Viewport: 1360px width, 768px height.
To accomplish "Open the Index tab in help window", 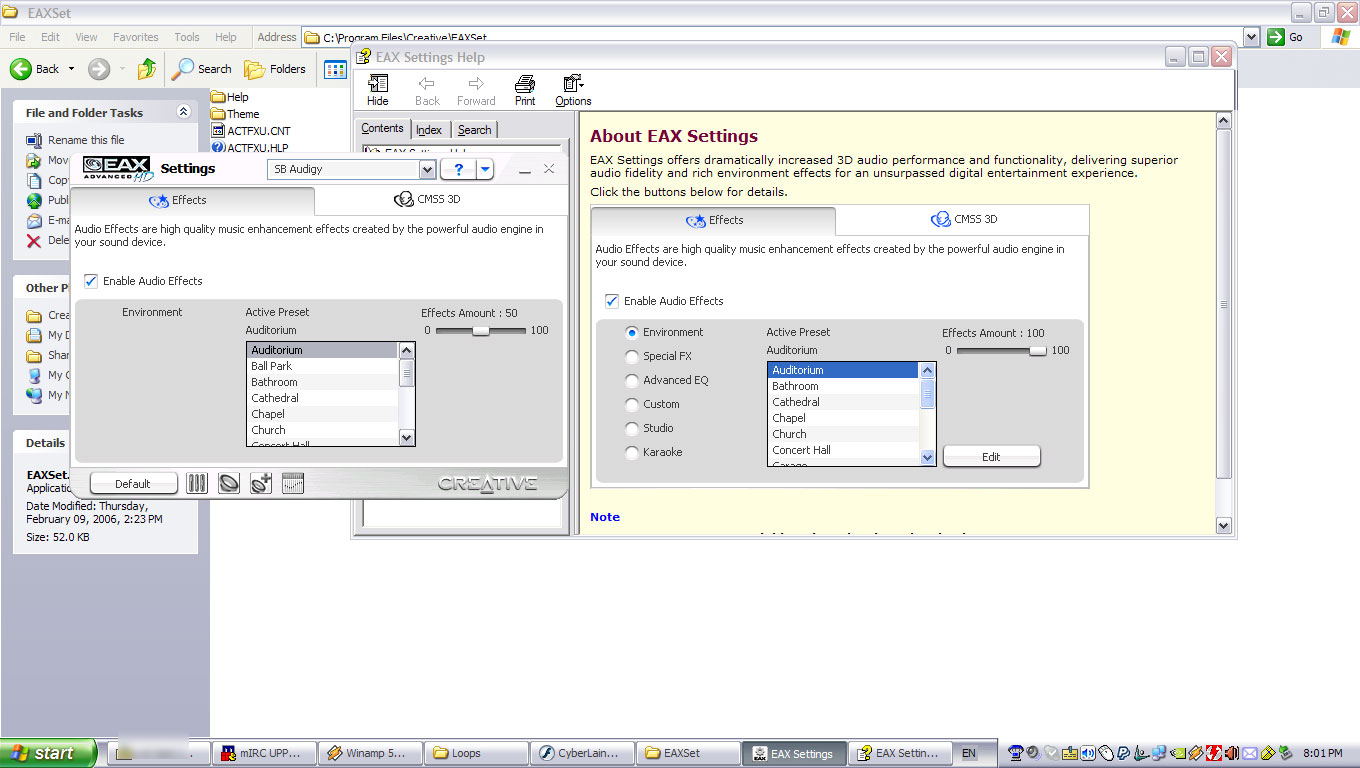I will point(429,130).
